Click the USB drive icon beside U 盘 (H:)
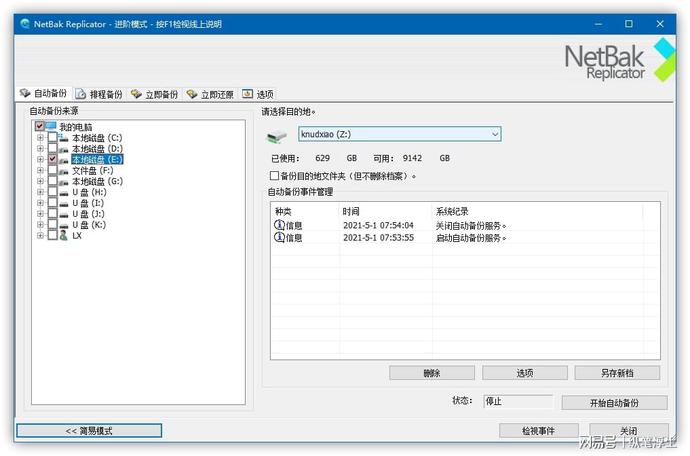Image resolution: width=690 pixels, height=456 pixels. pos(64,192)
